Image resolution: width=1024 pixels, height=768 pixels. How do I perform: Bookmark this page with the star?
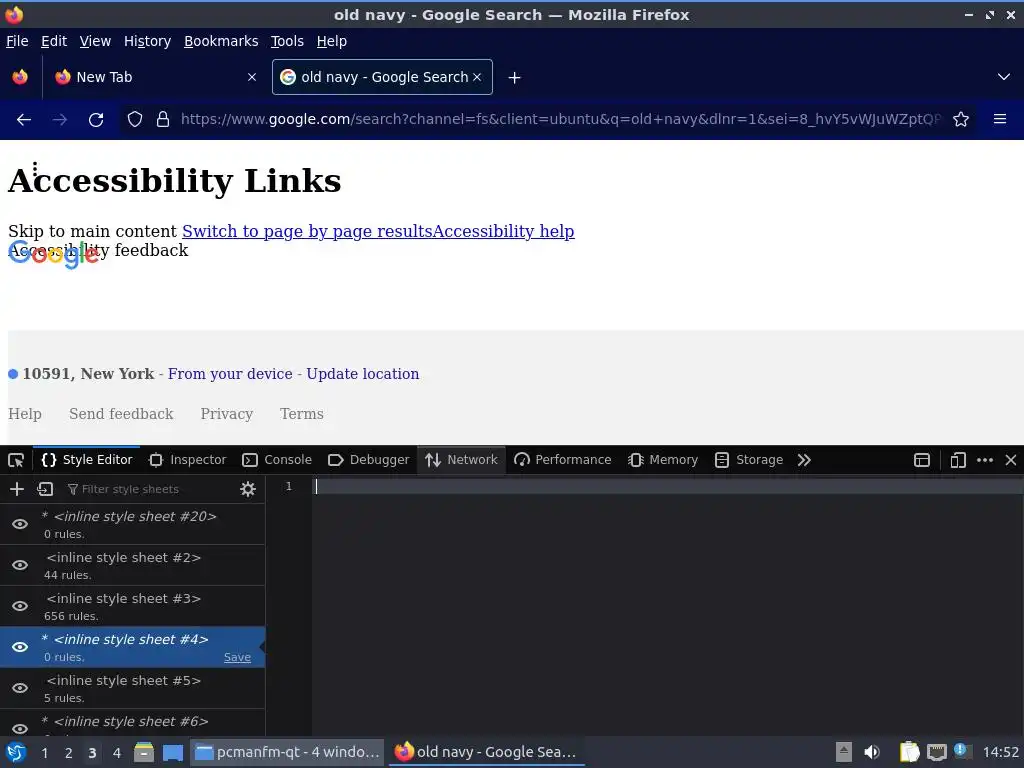(961, 120)
